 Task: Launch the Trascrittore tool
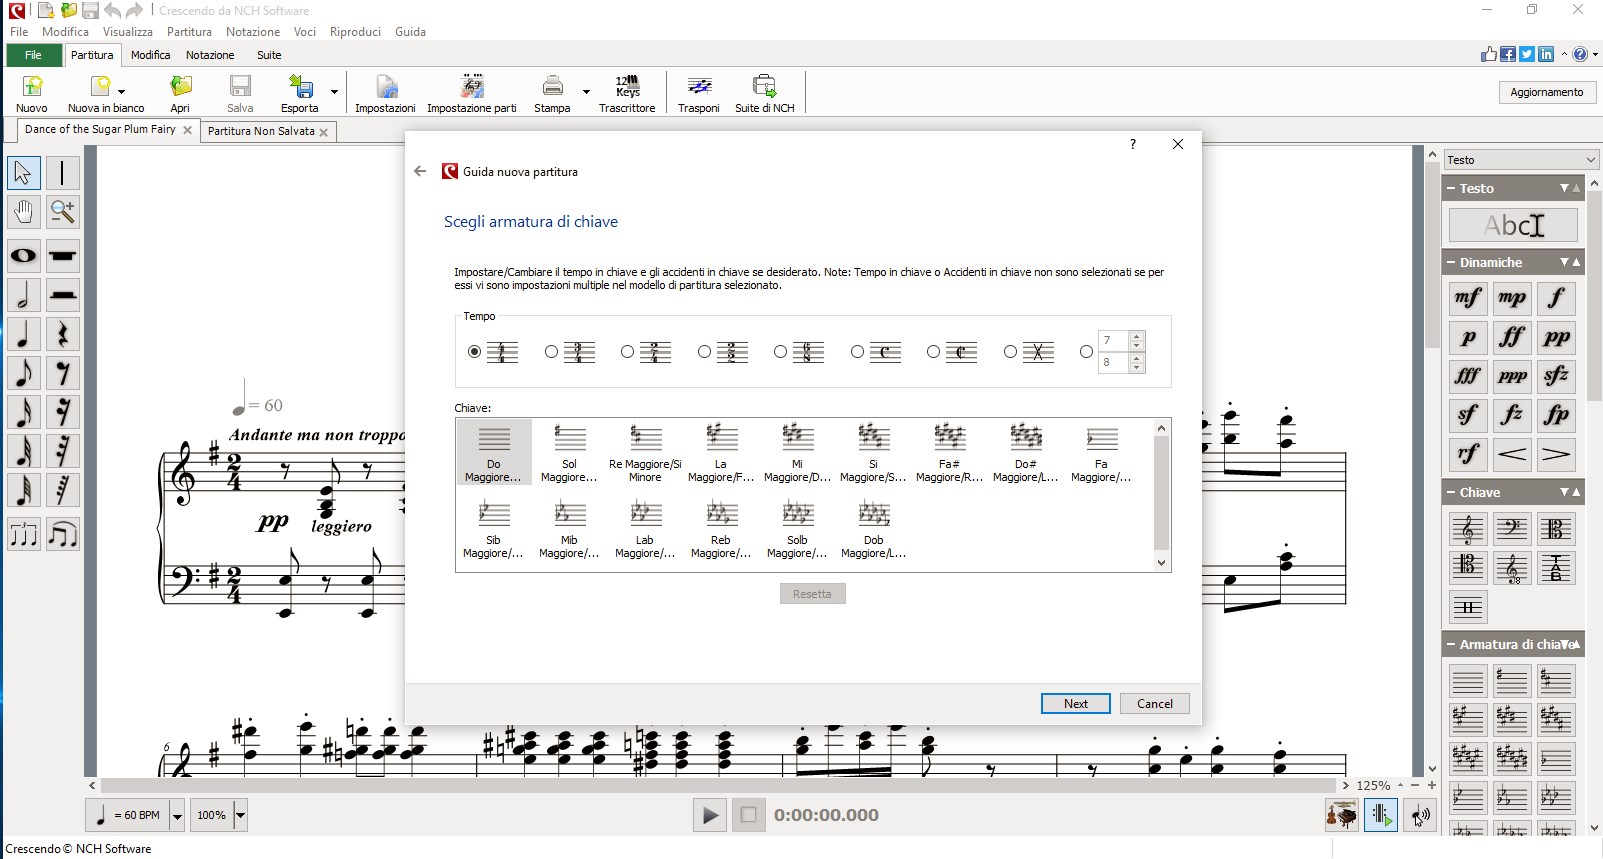[627, 94]
